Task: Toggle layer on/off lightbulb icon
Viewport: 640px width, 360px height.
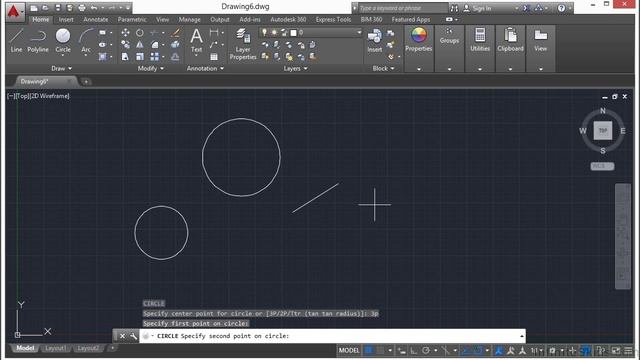Action: (264, 32)
